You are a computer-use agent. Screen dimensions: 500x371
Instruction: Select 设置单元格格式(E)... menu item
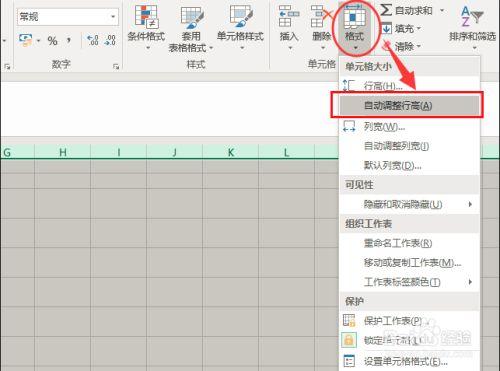coord(410,361)
